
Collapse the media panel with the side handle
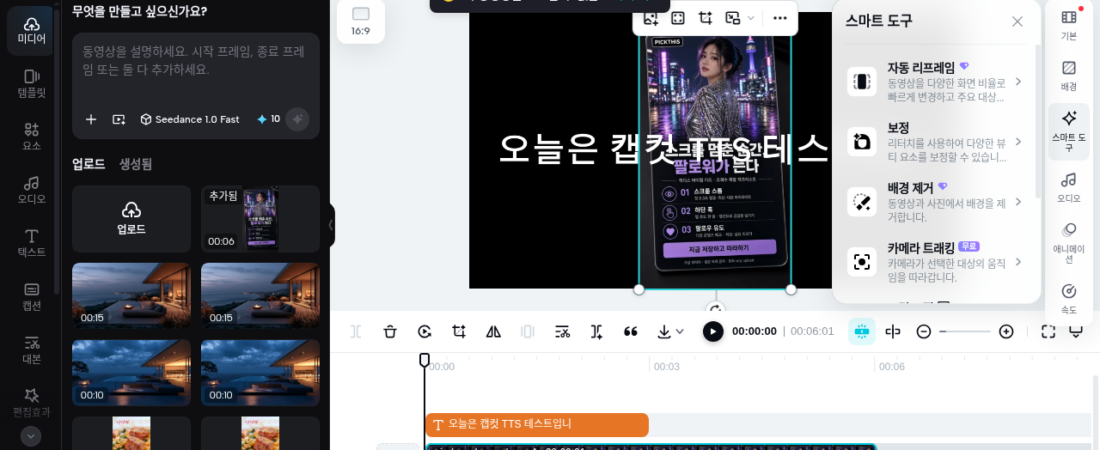point(330,225)
